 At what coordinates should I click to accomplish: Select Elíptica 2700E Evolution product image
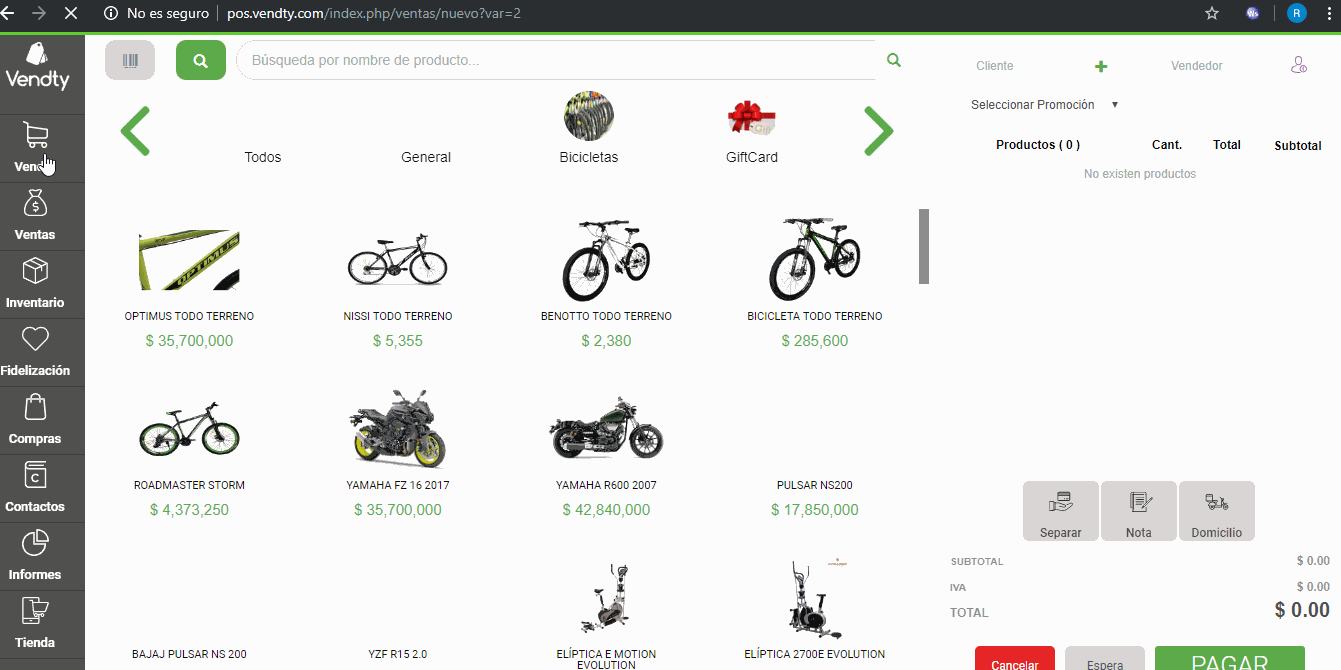(x=815, y=600)
